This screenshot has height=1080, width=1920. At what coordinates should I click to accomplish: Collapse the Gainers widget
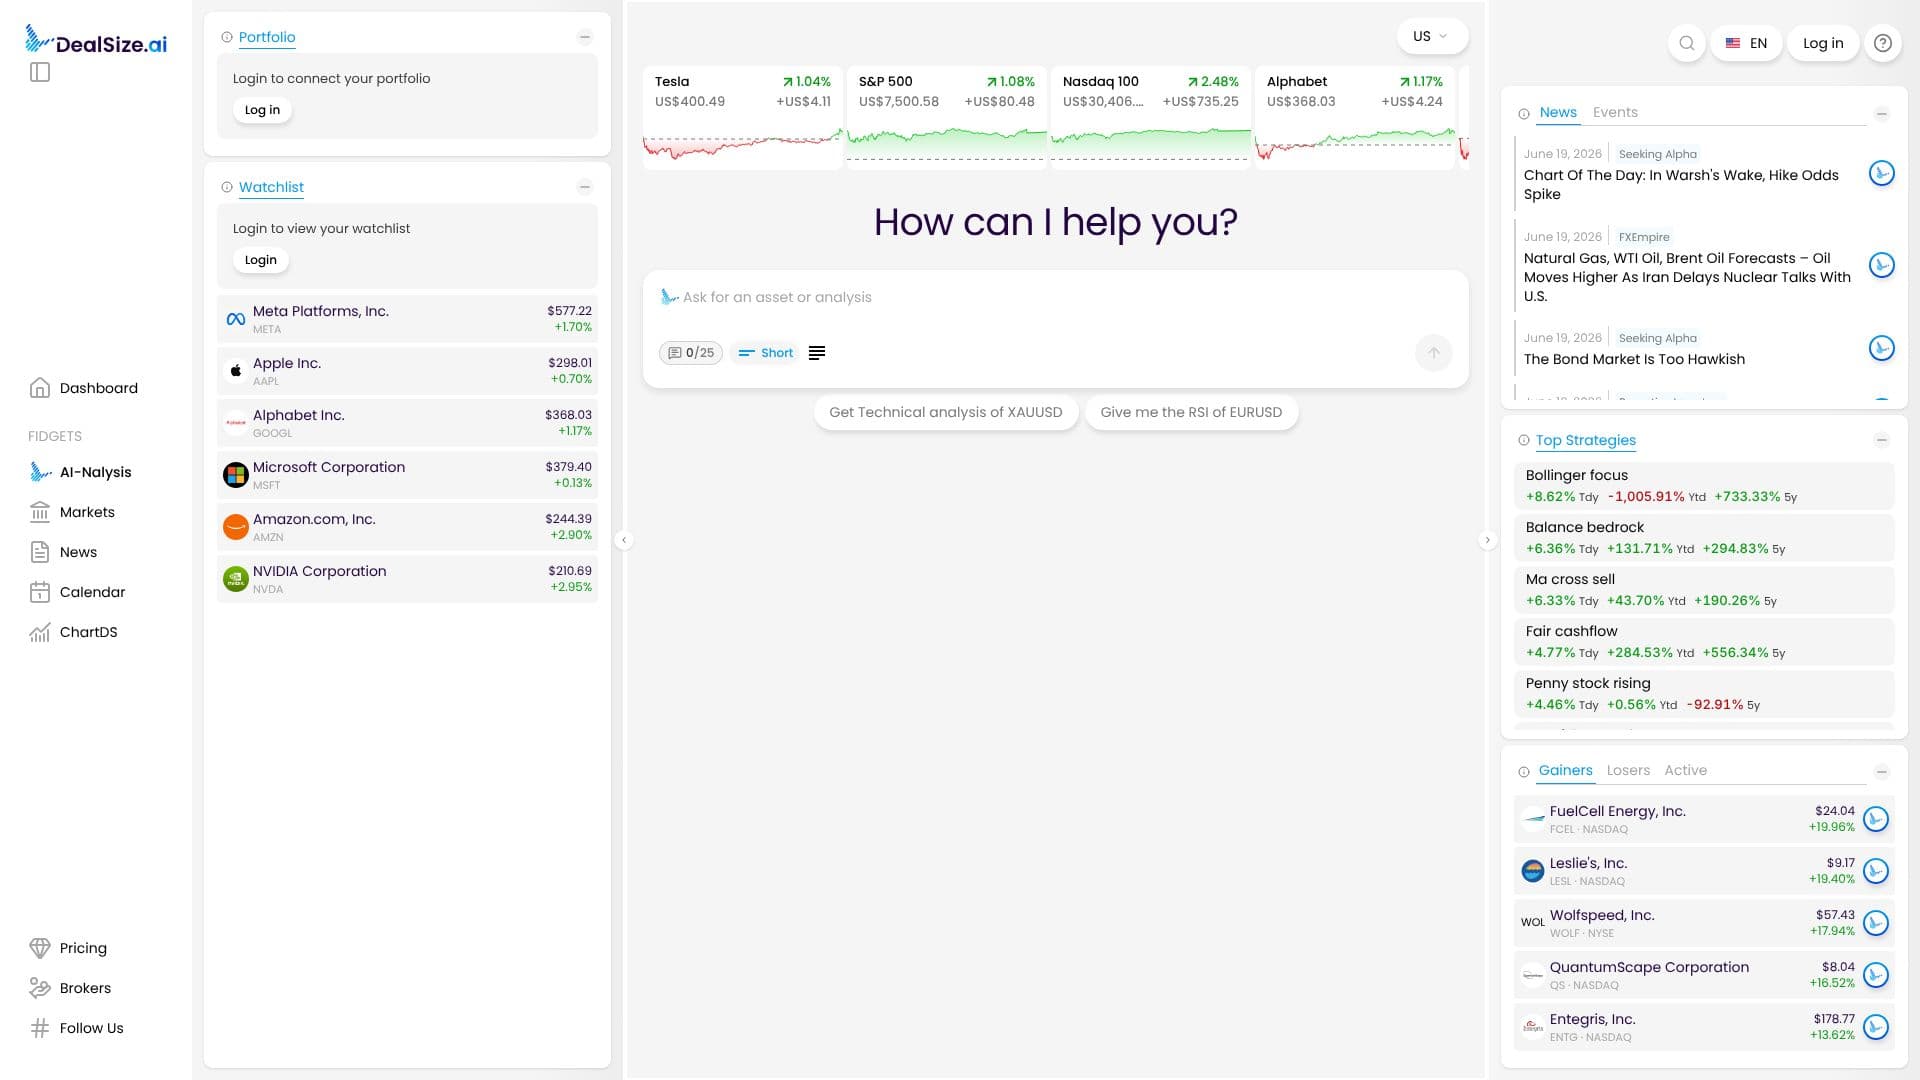coord(1882,771)
